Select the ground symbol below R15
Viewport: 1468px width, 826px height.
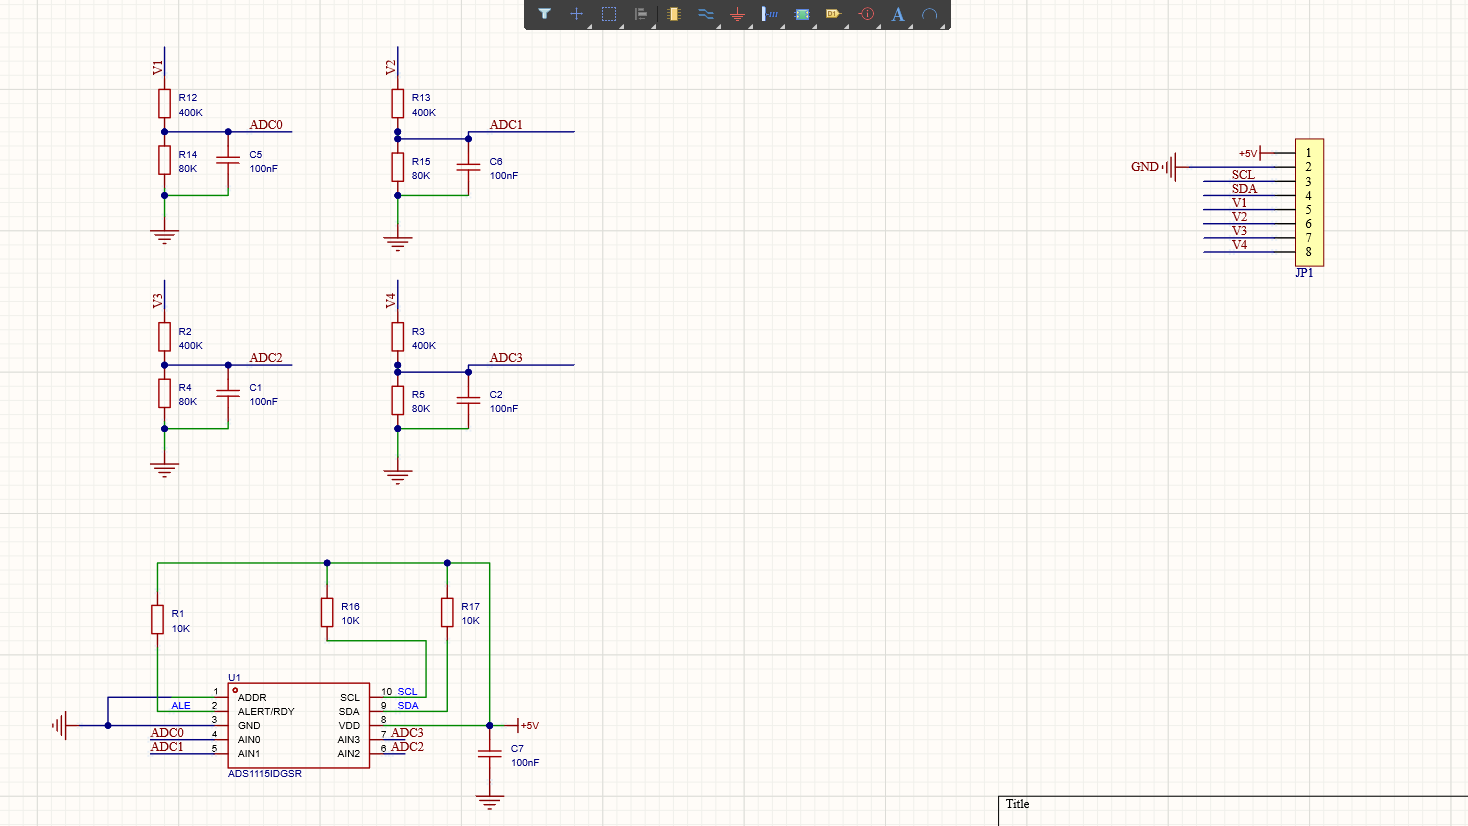(398, 243)
